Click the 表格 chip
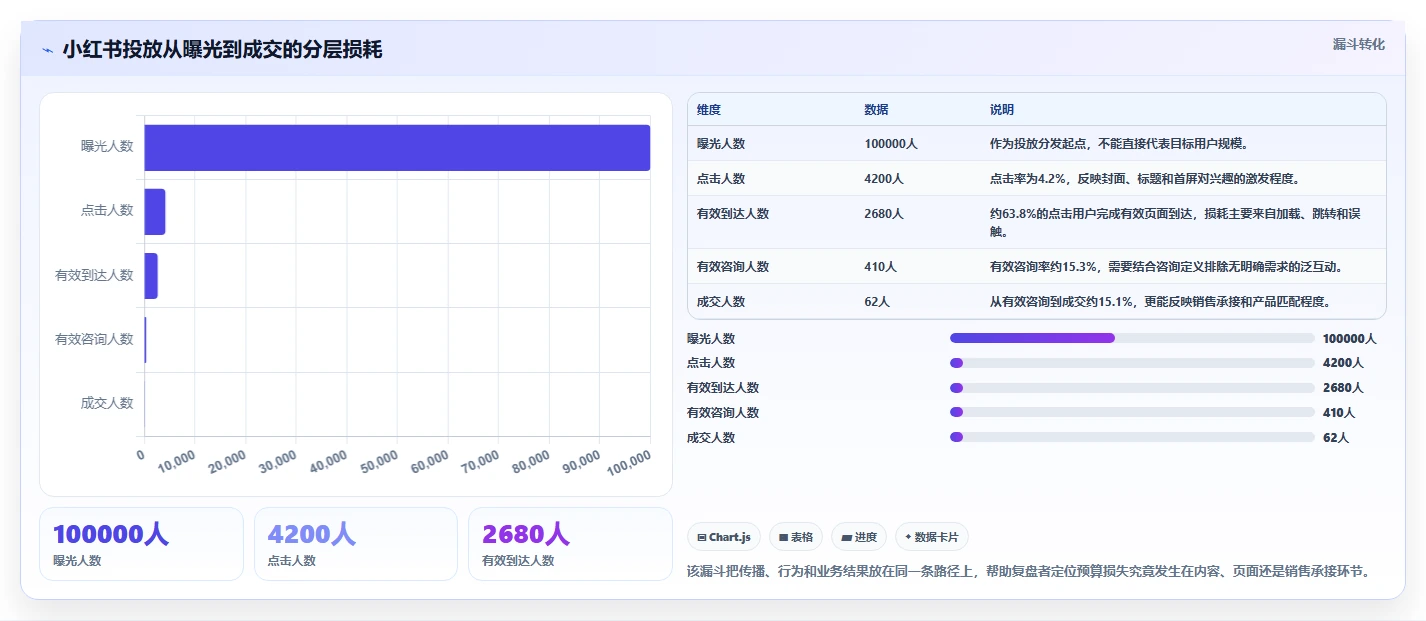Viewport: 1426px width, 621px height. click(x=796, y=537)
